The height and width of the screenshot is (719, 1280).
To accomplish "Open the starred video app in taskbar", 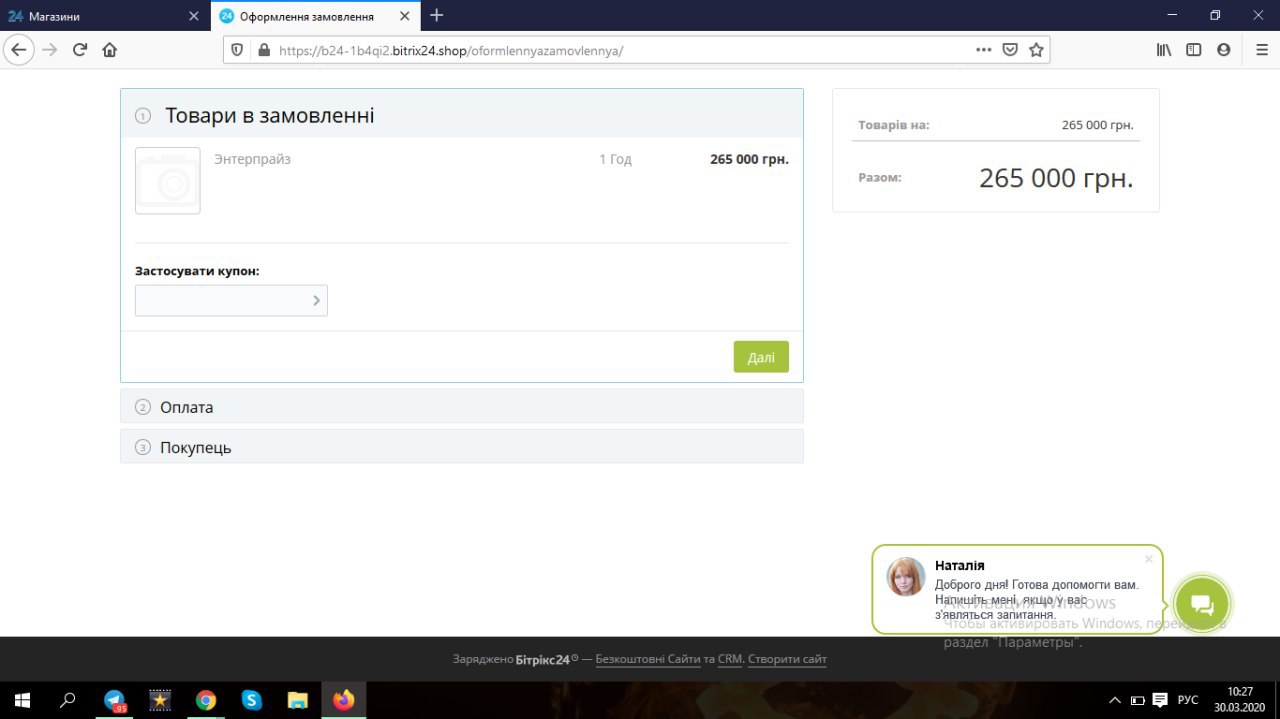I will click(x=160, y=700).
